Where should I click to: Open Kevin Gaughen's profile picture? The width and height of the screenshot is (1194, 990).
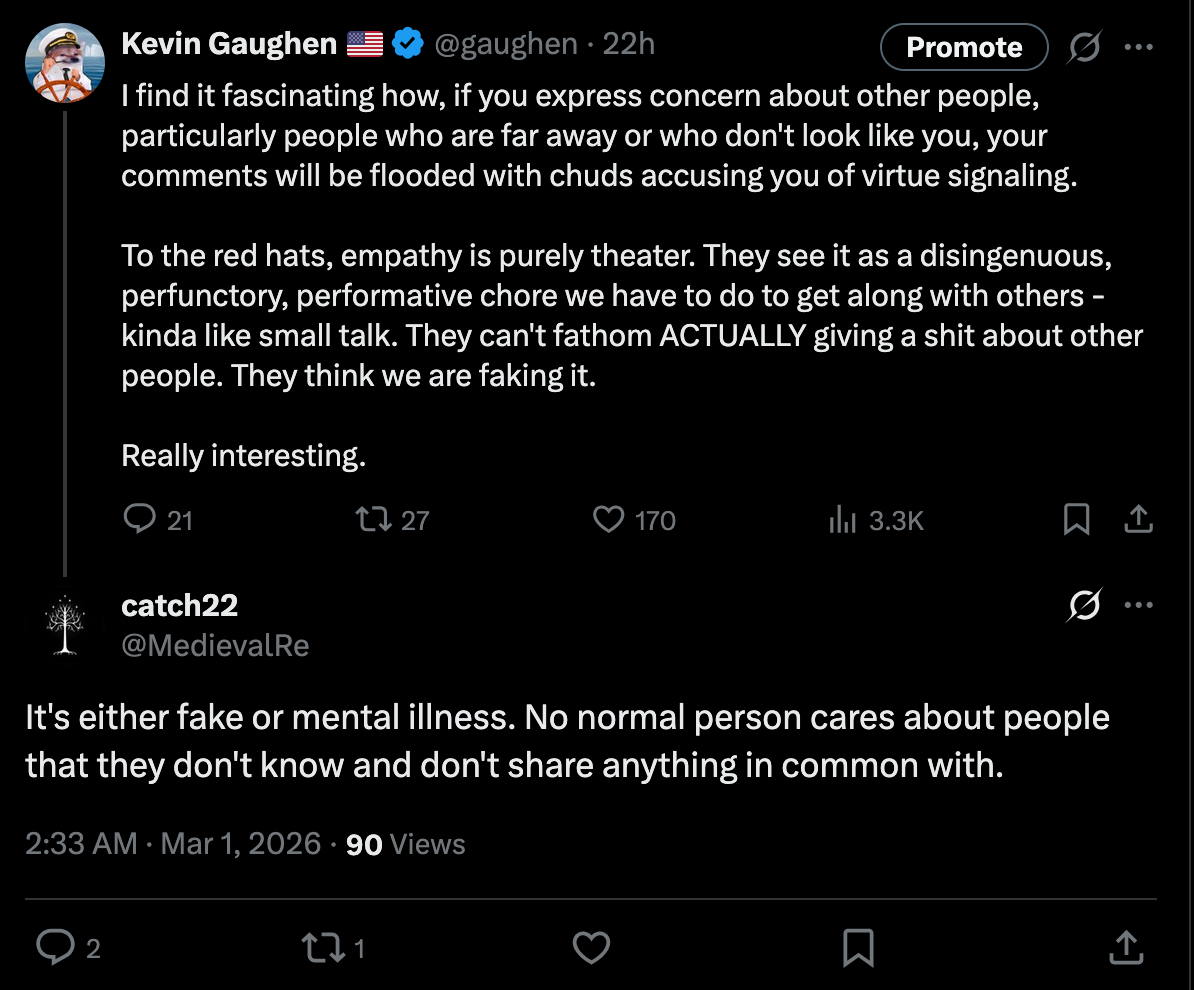(x=64, y=63)
